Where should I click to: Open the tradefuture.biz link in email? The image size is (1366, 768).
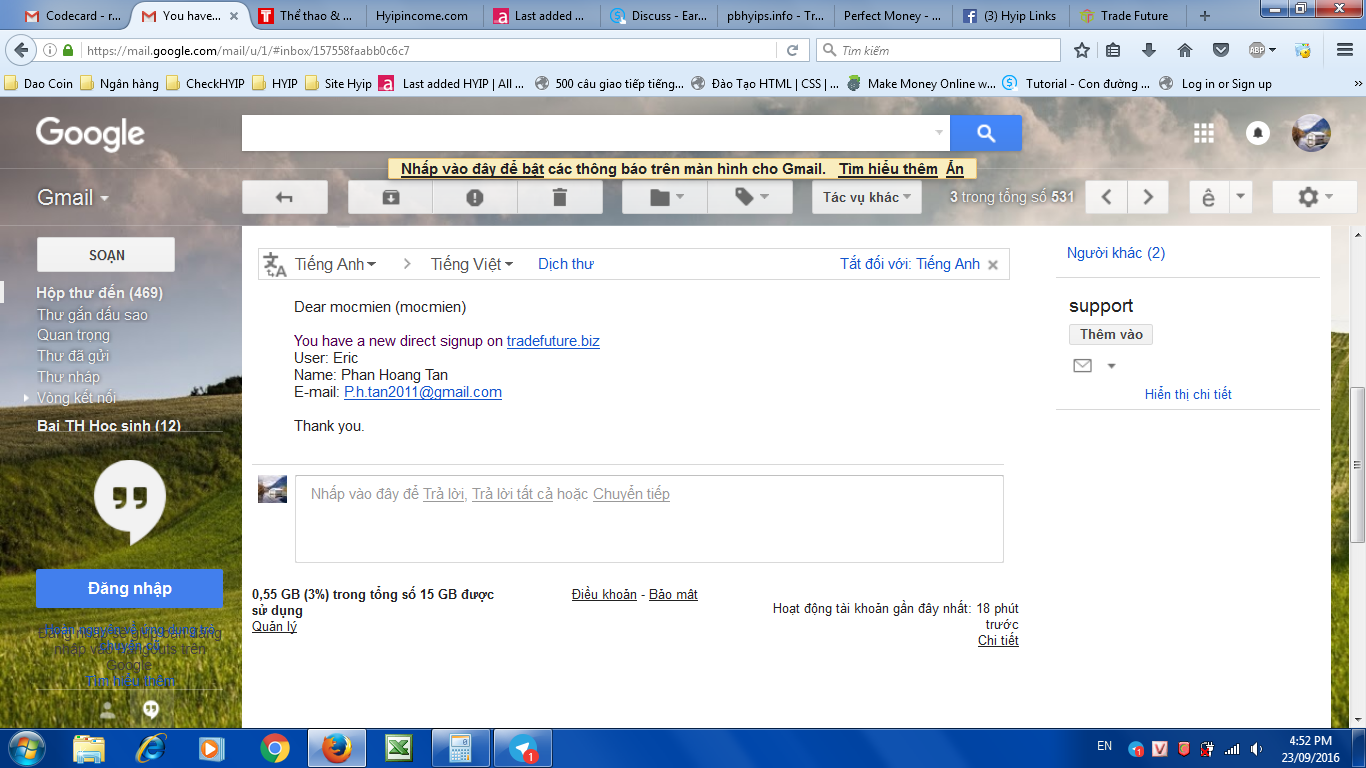553,341
